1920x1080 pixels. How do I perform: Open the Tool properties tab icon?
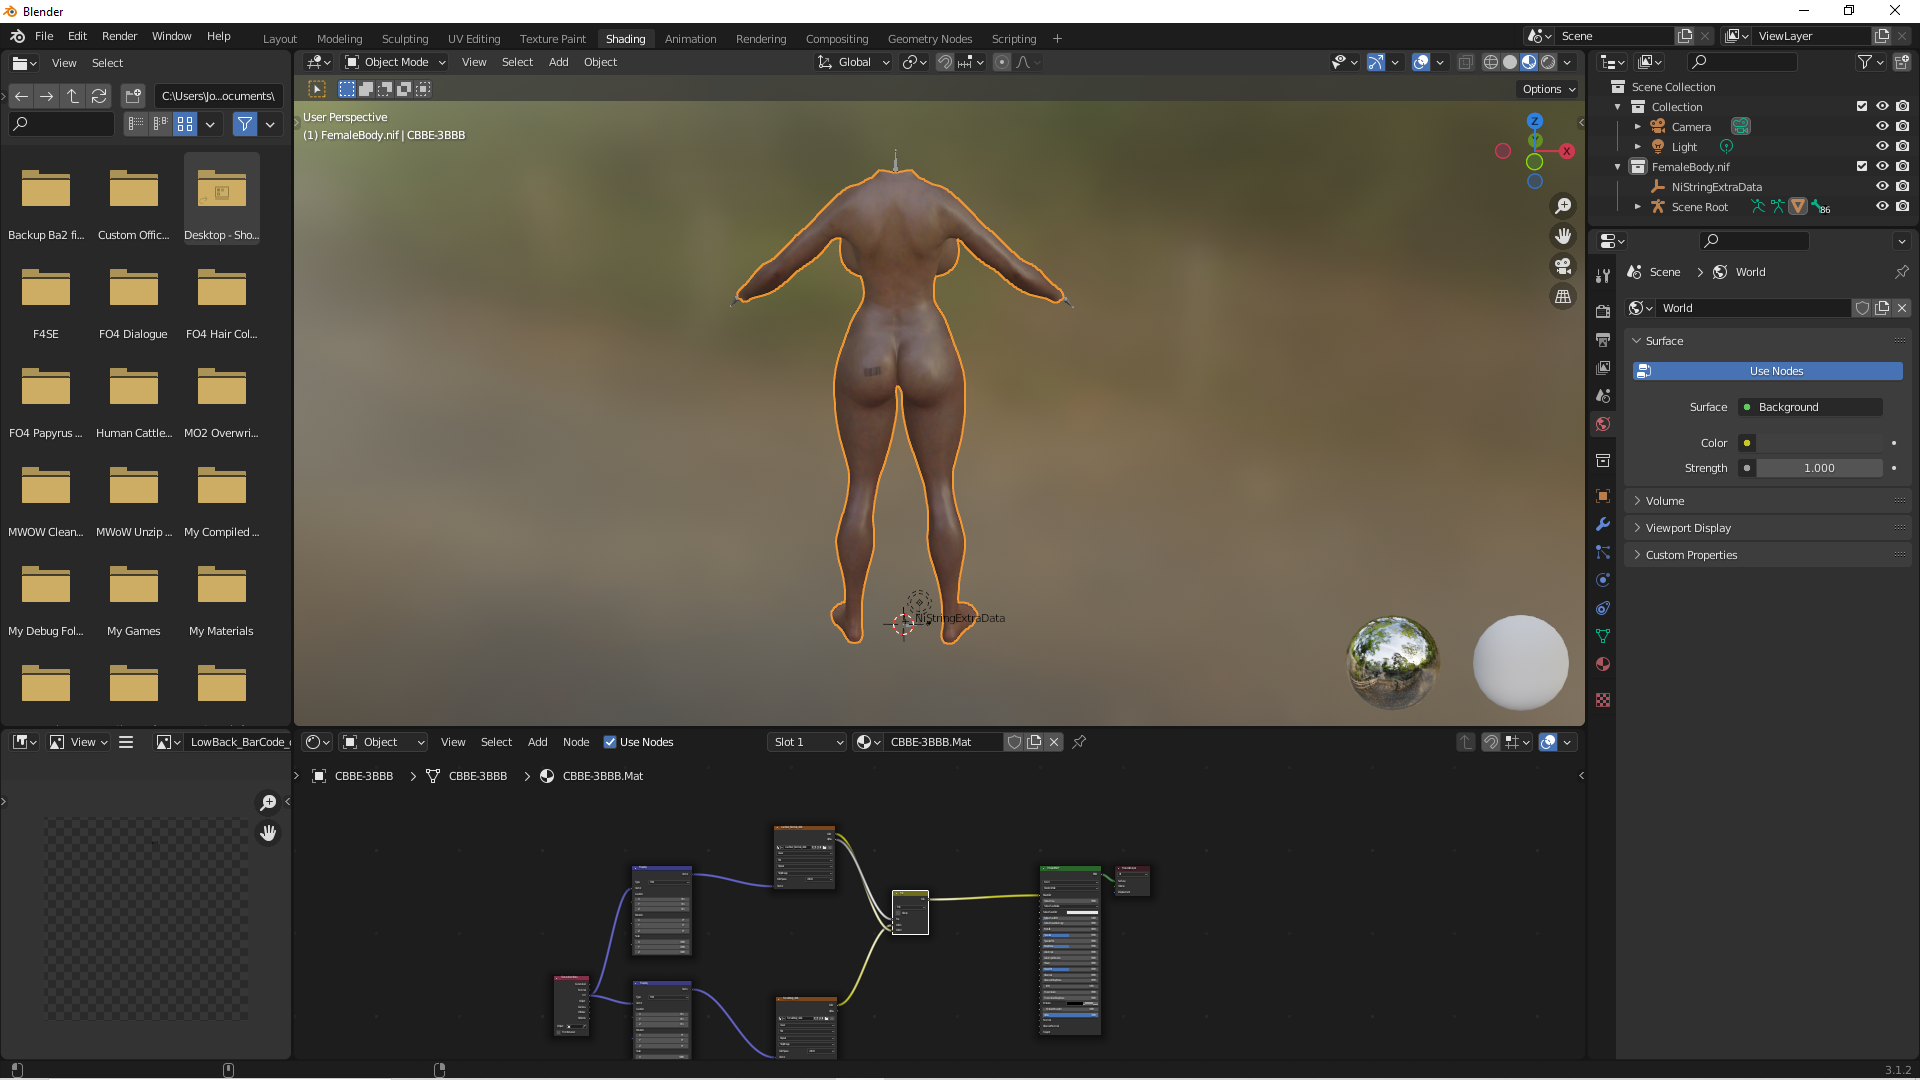[1603, 276]
